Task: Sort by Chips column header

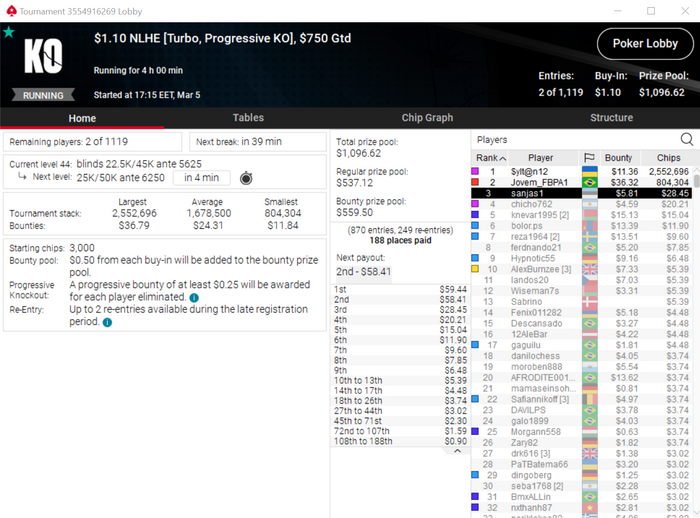Action: 668,158
